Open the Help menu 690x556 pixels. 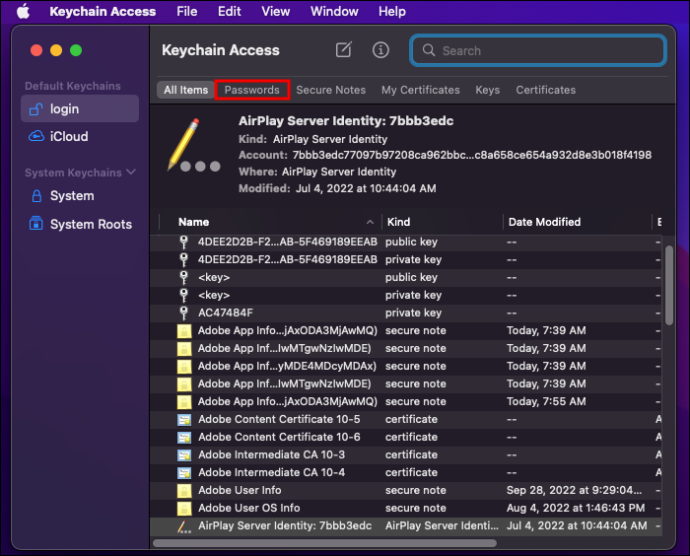click(392, 11)
